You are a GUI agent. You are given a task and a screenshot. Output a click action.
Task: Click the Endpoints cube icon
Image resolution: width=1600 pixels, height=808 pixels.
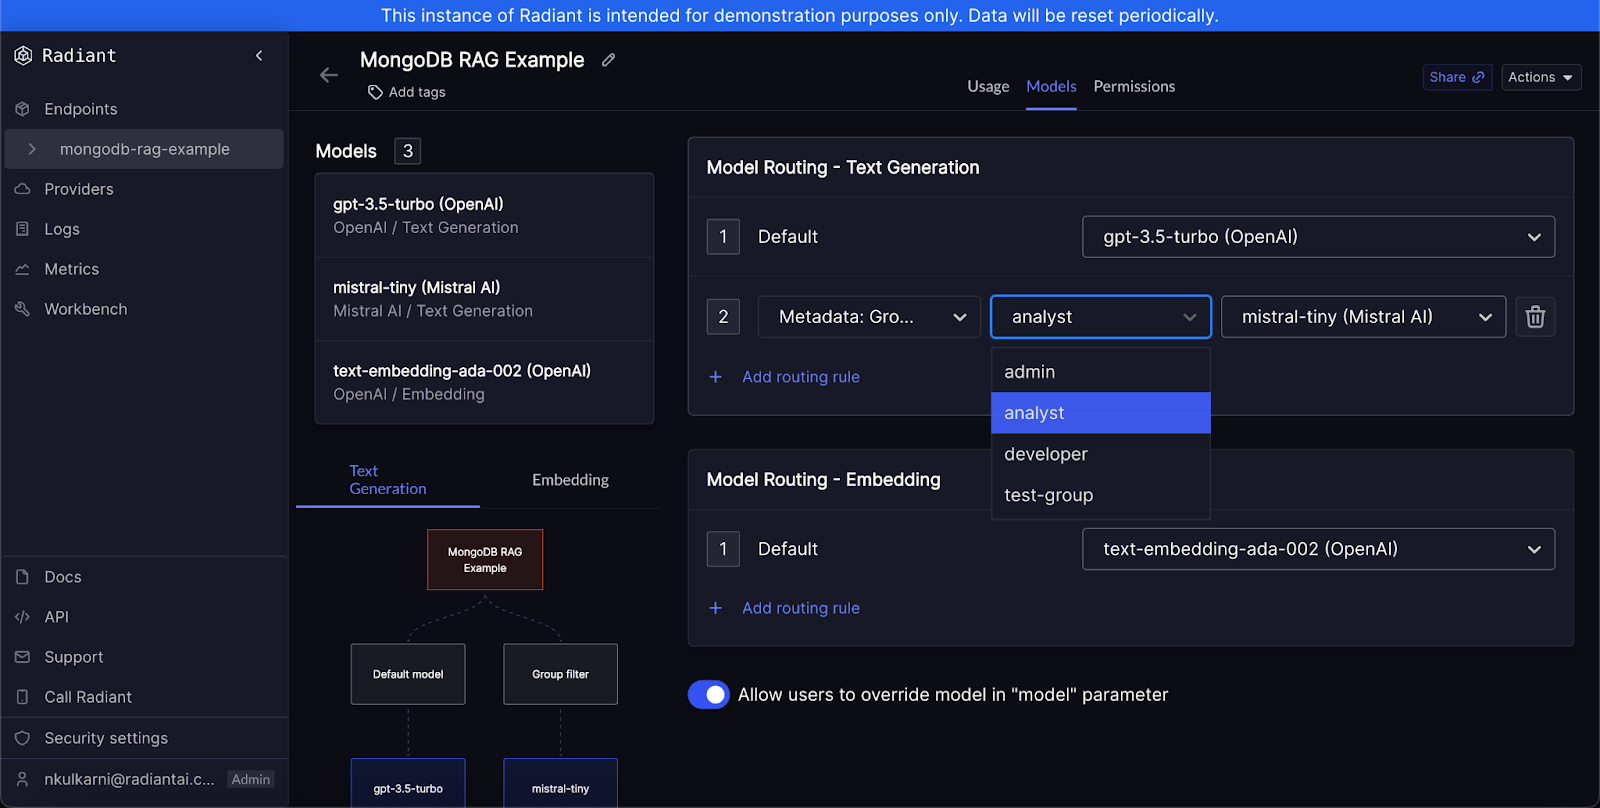tap(23, 109)
